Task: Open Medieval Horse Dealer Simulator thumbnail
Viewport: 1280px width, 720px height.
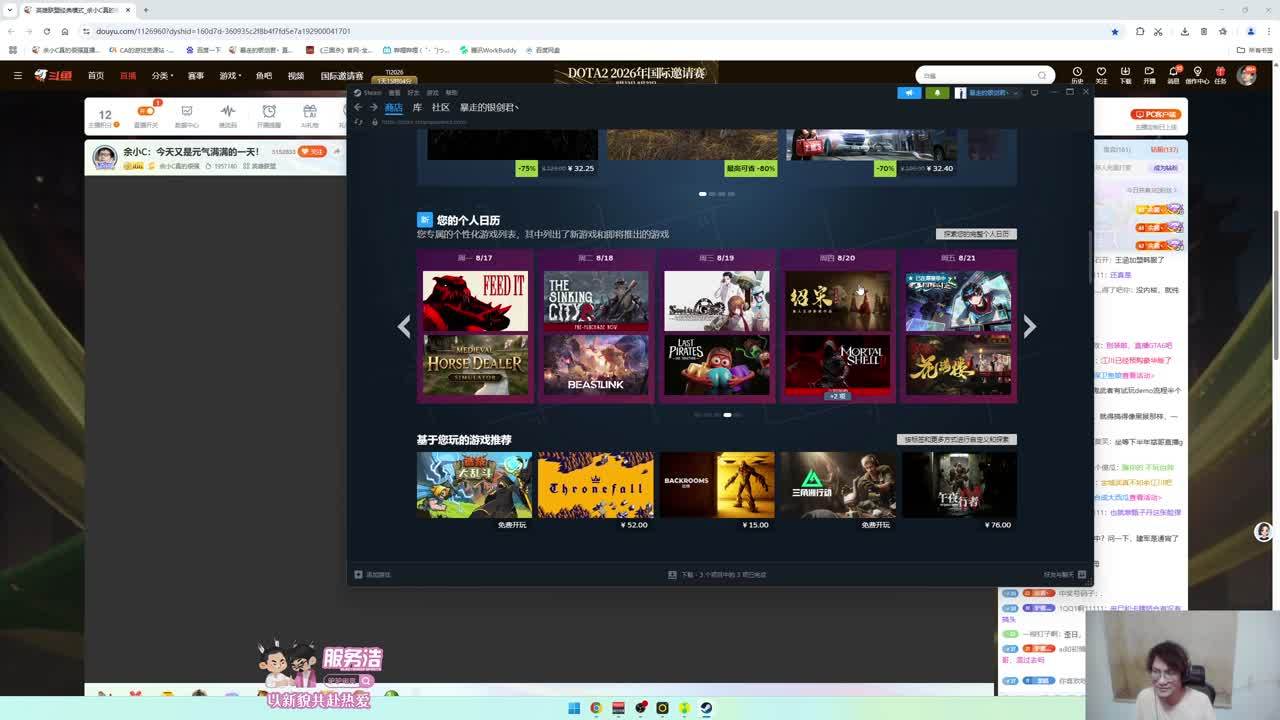Action: coord(475,365)
